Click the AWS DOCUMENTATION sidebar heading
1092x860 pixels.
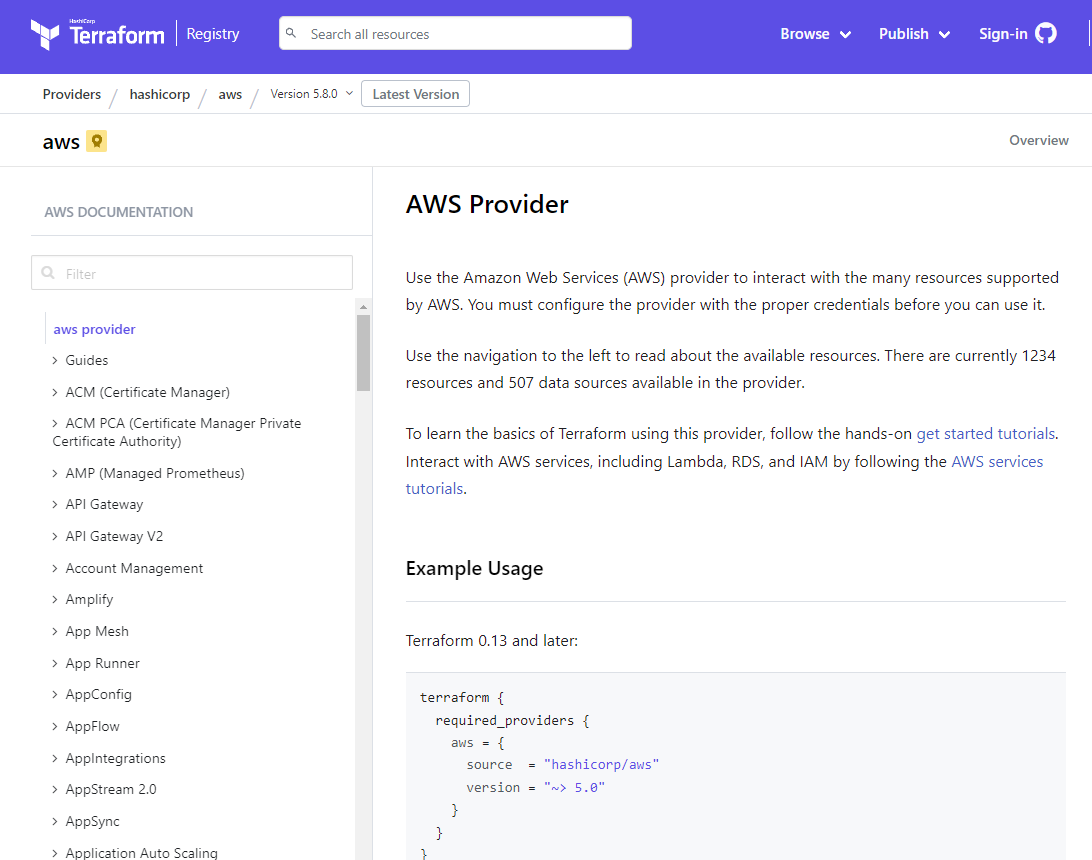coord(118,212)
